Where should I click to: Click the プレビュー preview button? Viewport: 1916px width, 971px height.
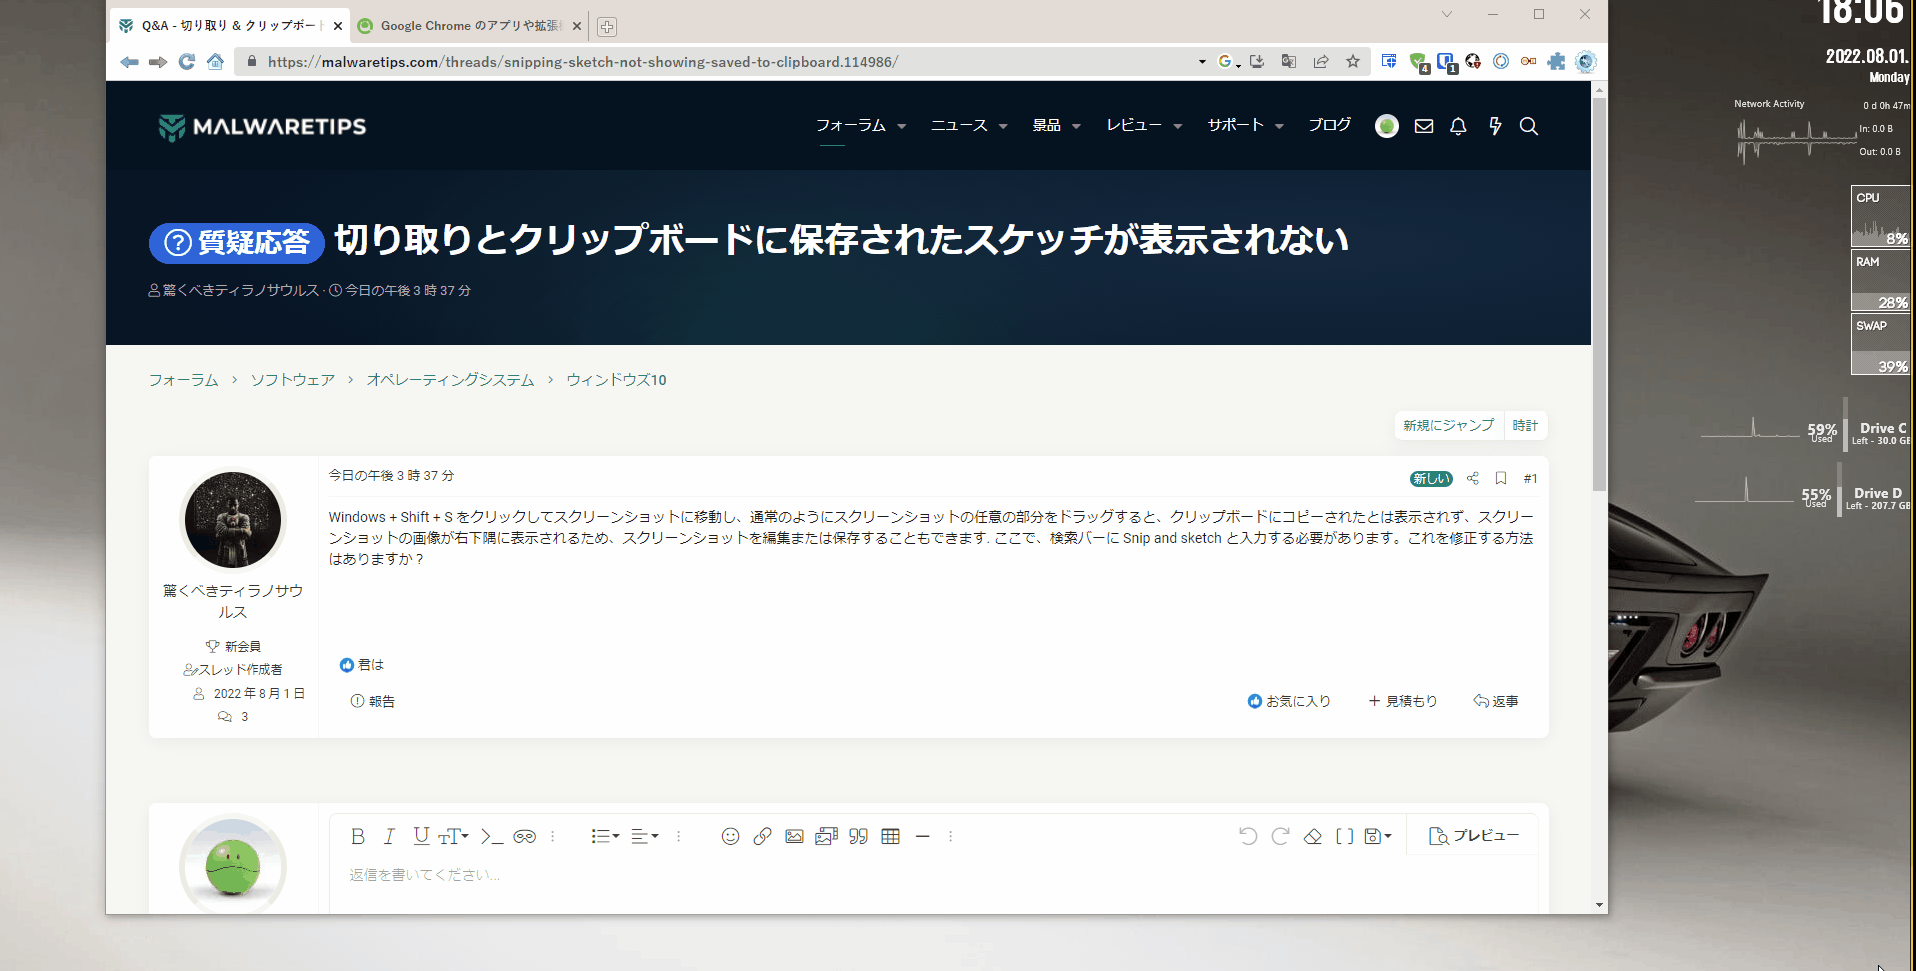(x=1474, y=836)
